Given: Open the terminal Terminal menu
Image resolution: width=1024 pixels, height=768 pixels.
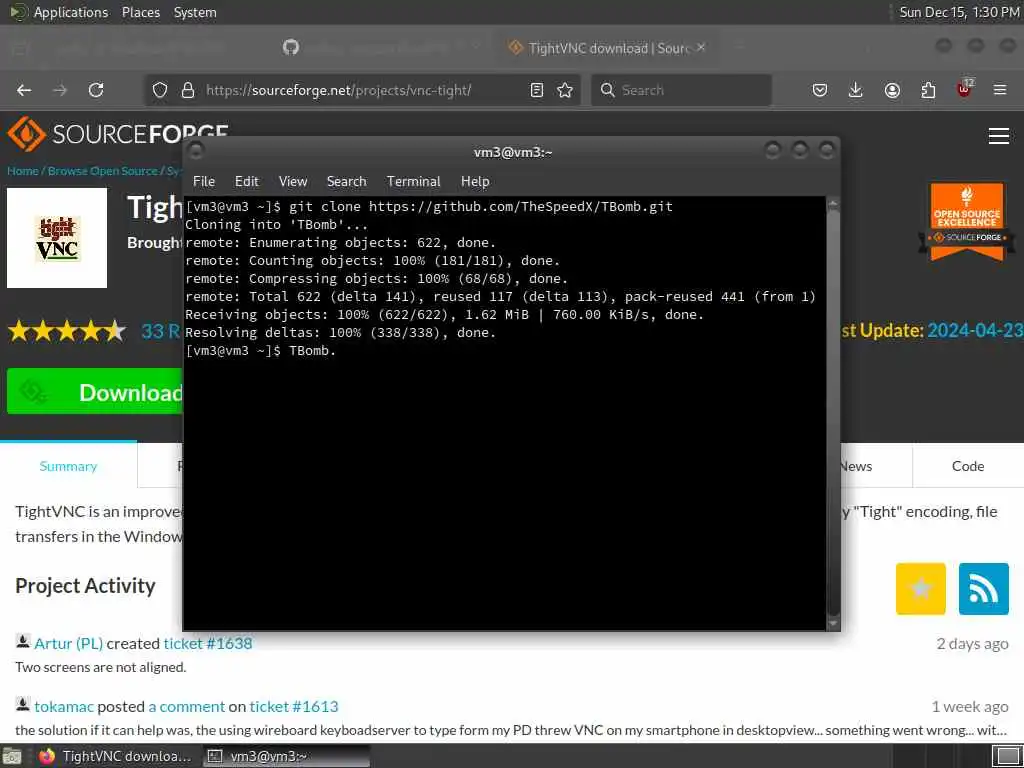Looking at the screenshot, I should pyautogui.click(x=413, y=182).
